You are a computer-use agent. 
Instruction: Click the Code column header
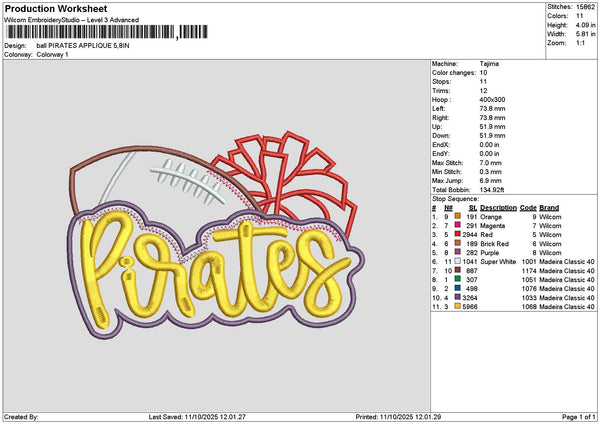[x=528, y=208]
